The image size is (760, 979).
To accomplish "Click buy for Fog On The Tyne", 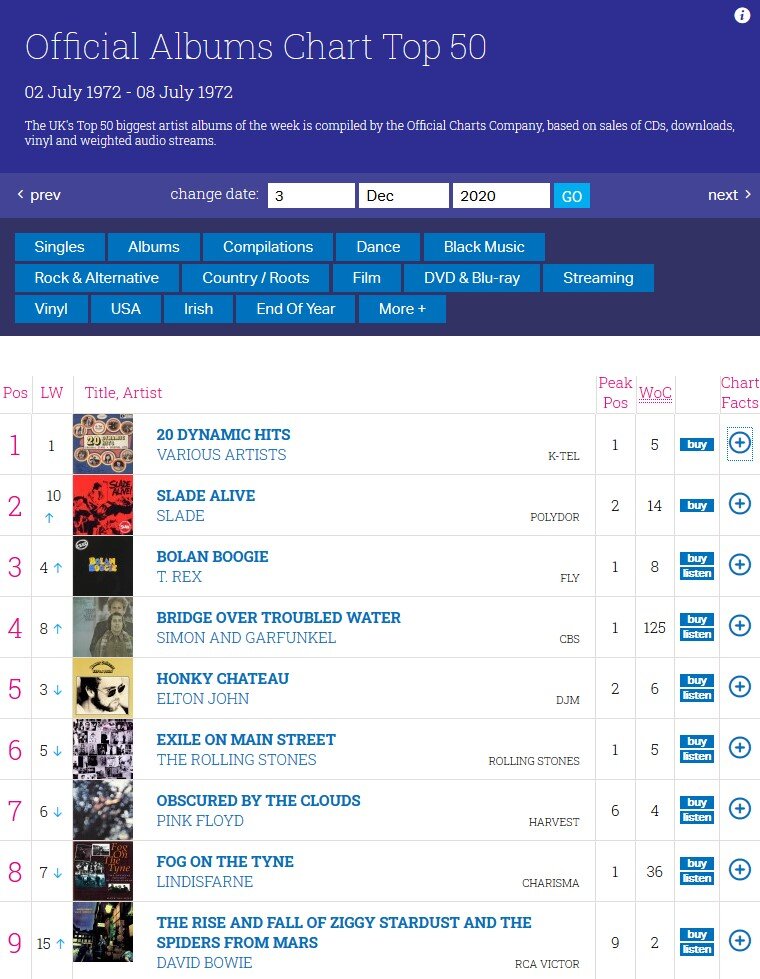I will (x=697, y=863).
